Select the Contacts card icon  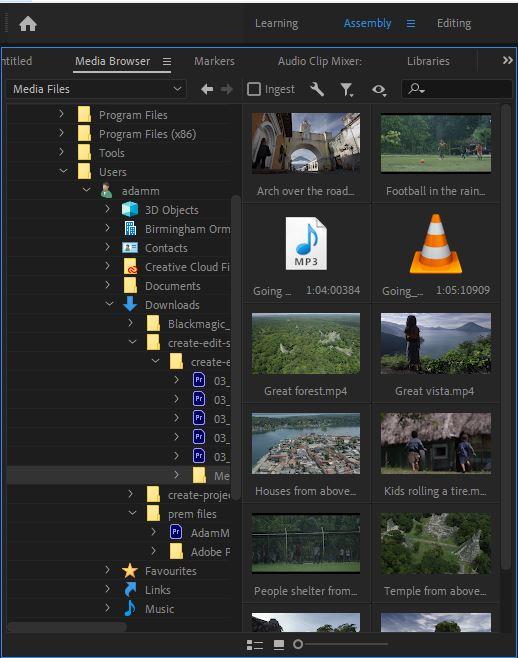[130, 248]
